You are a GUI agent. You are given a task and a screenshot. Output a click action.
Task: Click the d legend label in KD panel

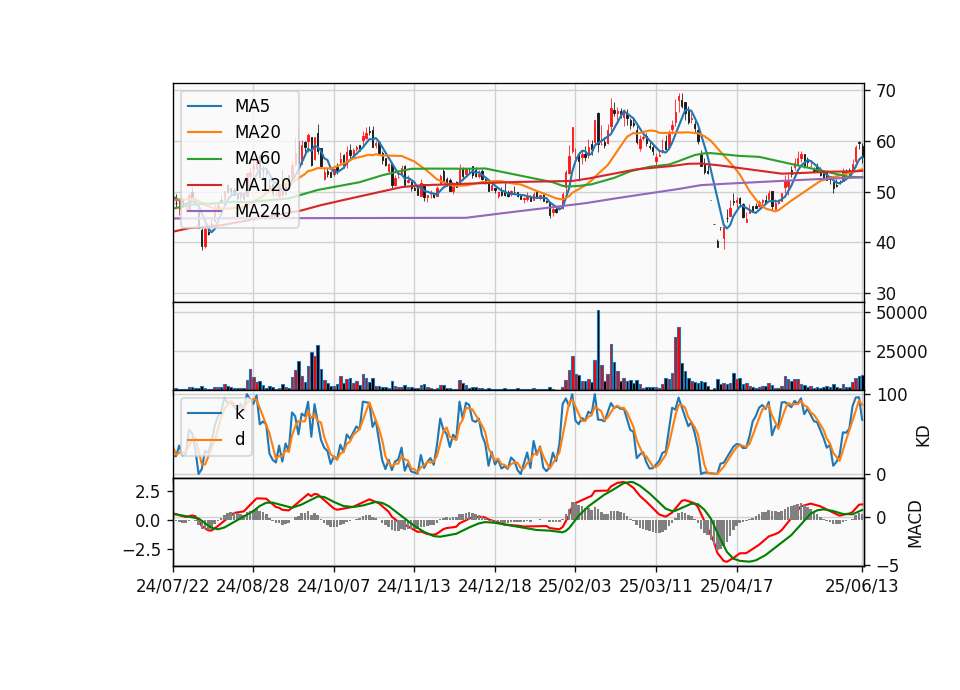[x=239, y=439]
